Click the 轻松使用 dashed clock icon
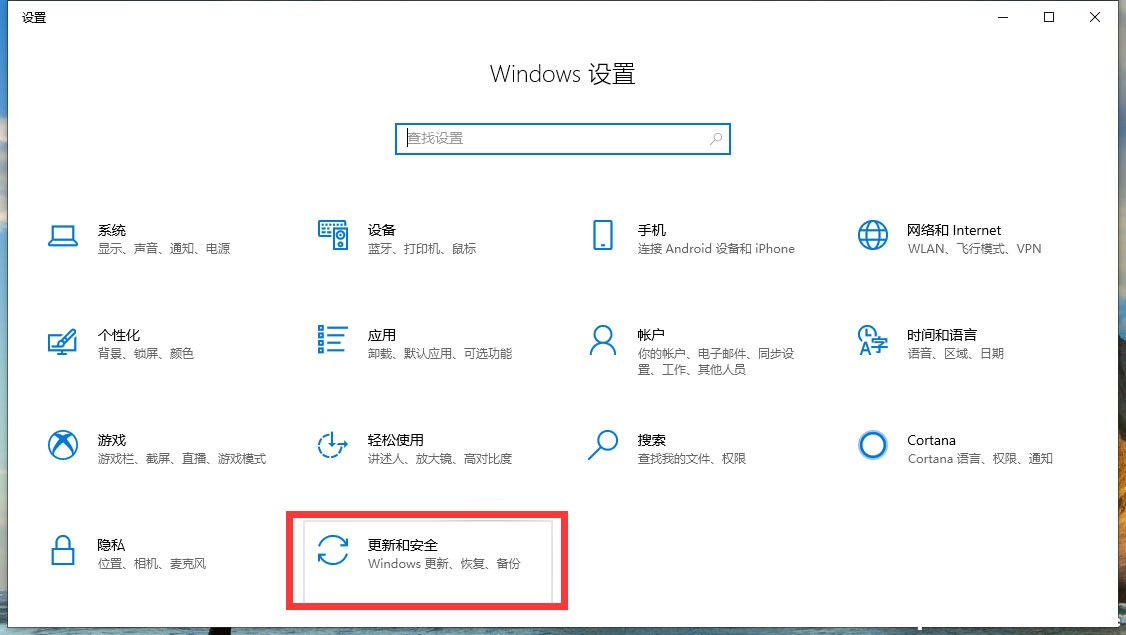 (332, 445)
